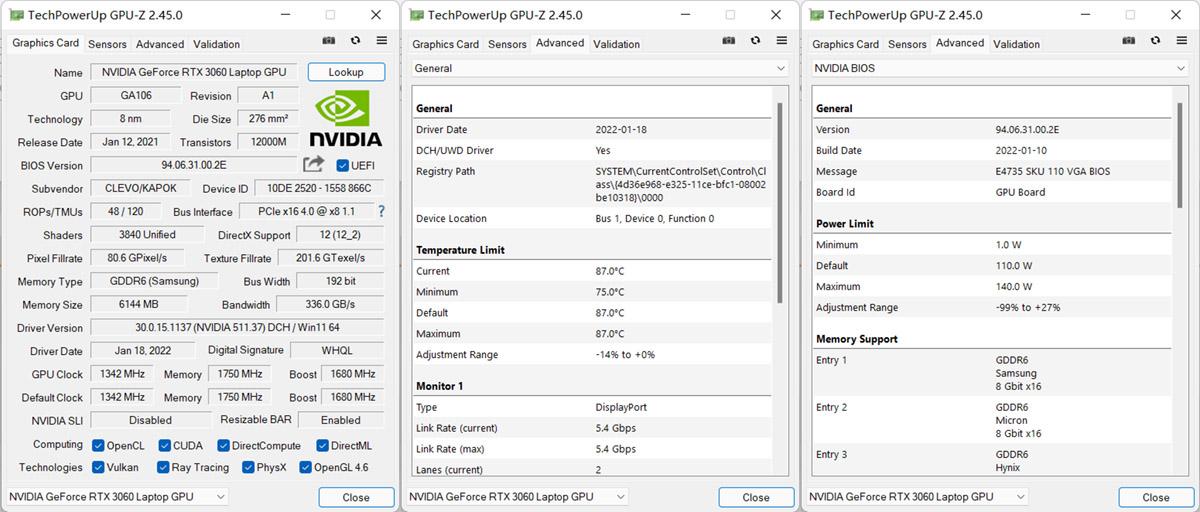Screen dimensions: 1200x512
Task: Click the GPU Name field
Action: pos(195,72)
